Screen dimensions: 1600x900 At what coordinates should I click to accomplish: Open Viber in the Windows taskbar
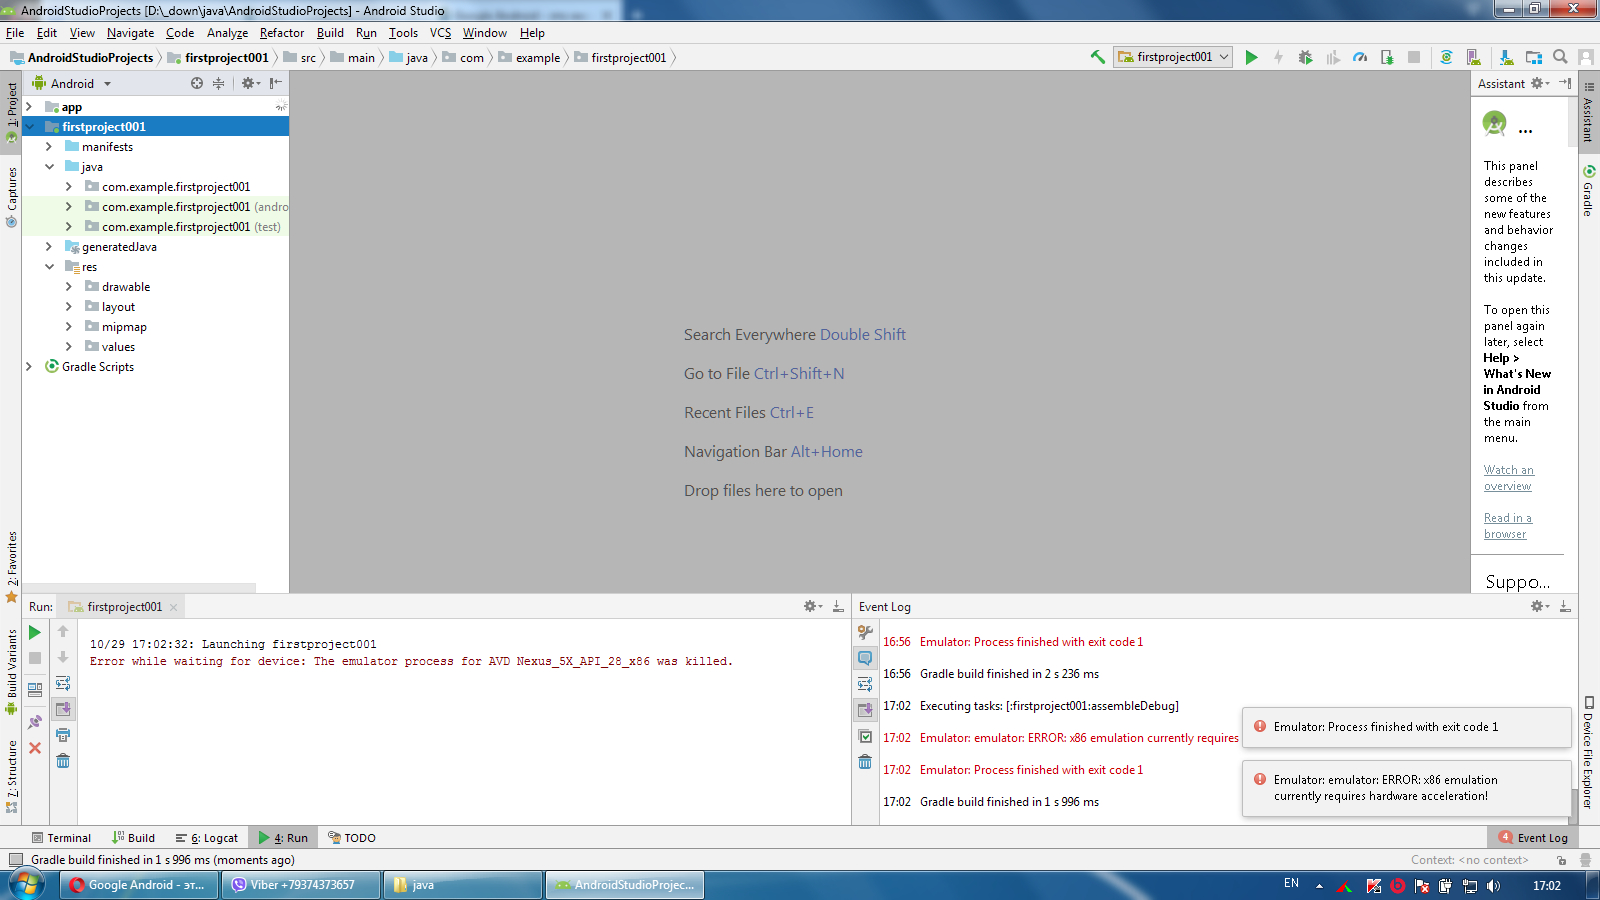(x=302, y=885)
